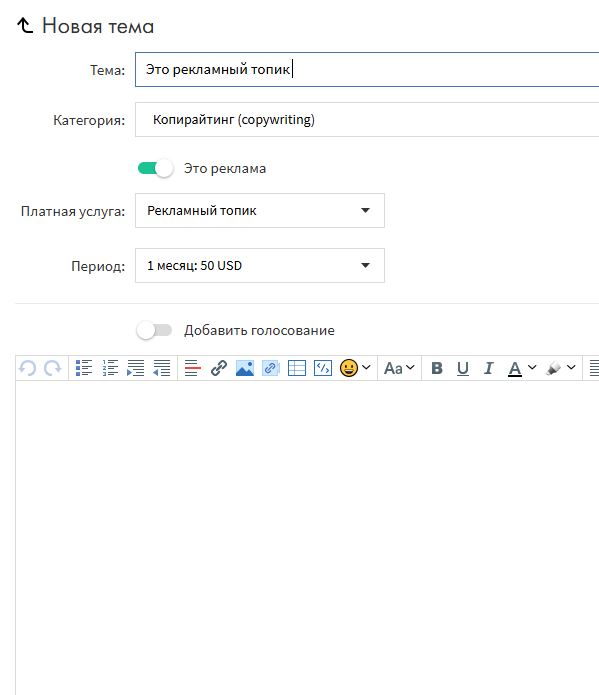The image size is (599, 695).
Task: Disable the "Это реклама" toggle
Action: tap(155, 168)
